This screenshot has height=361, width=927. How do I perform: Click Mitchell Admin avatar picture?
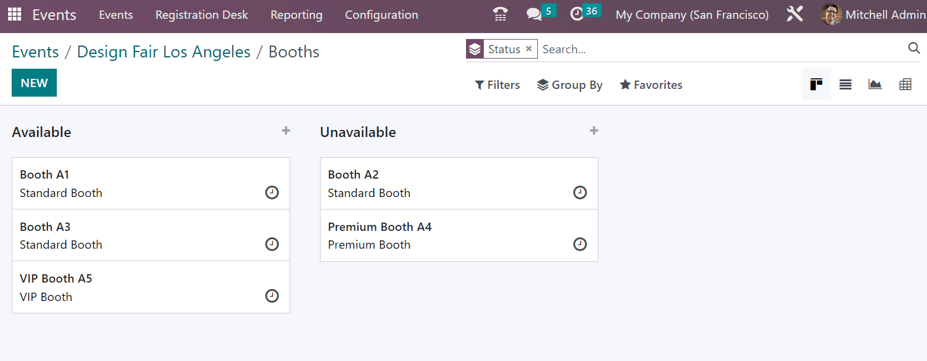(831, 15)
